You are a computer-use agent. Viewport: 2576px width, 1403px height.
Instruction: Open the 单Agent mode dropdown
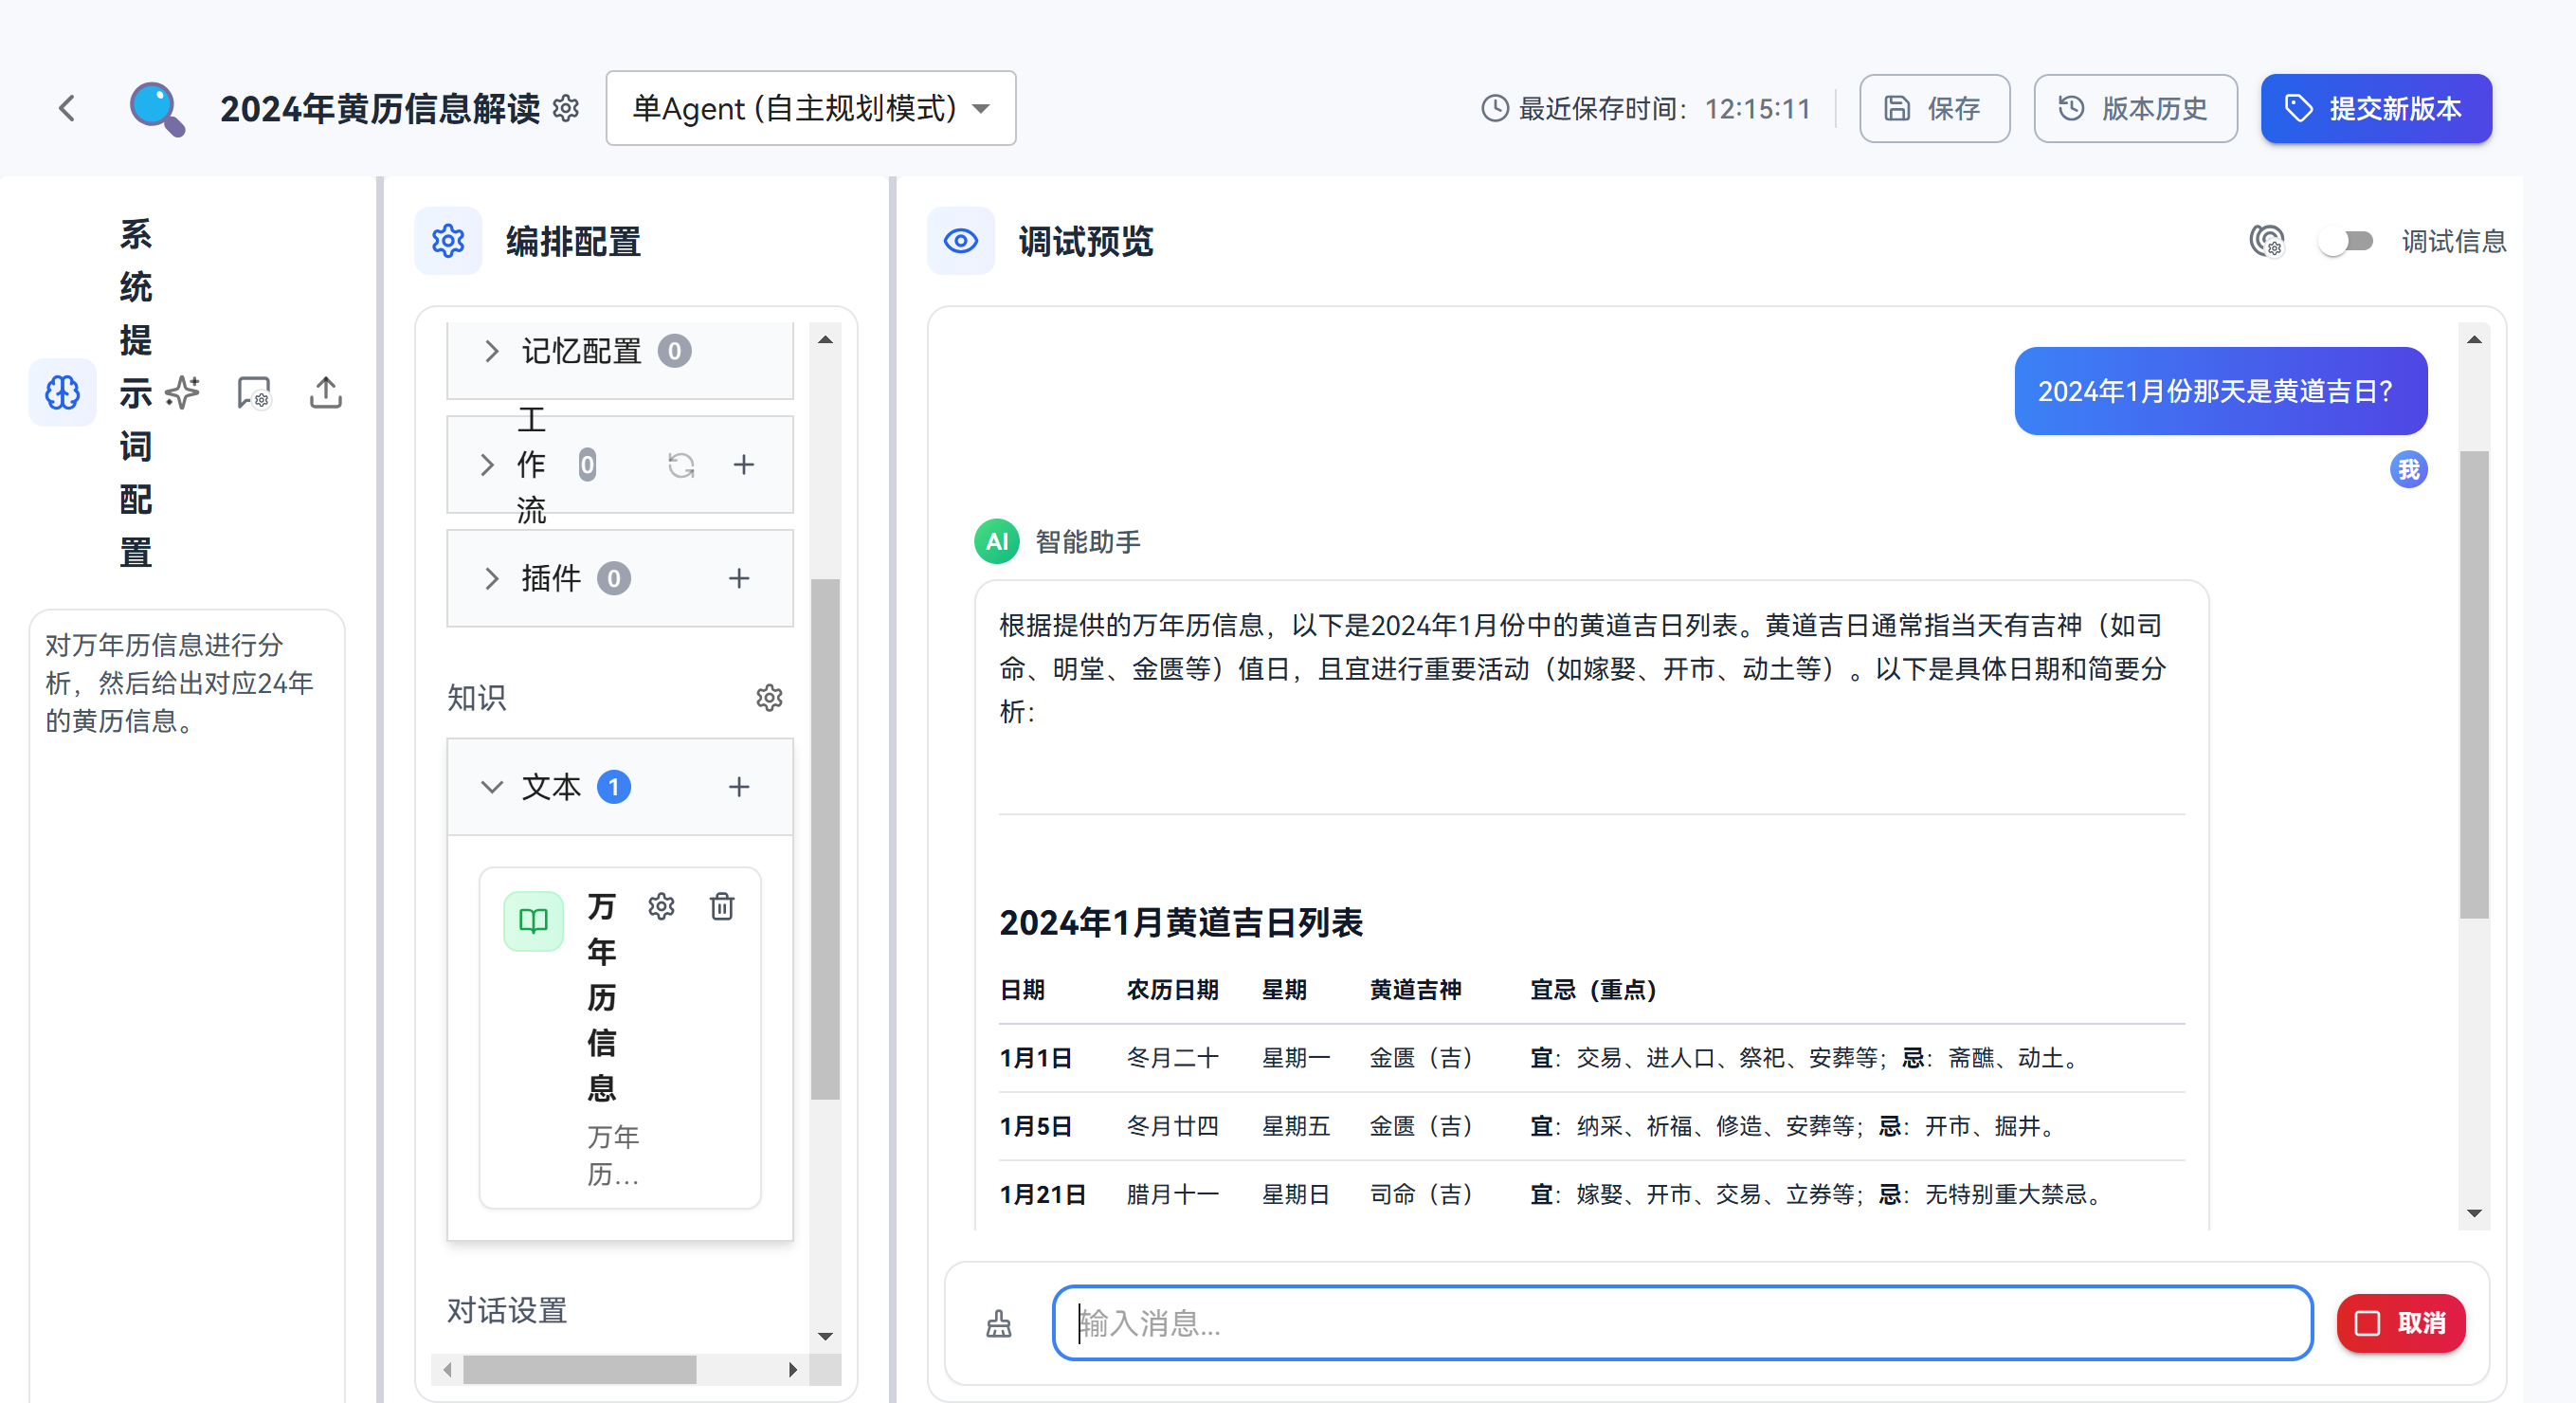[x=810, y=108]
